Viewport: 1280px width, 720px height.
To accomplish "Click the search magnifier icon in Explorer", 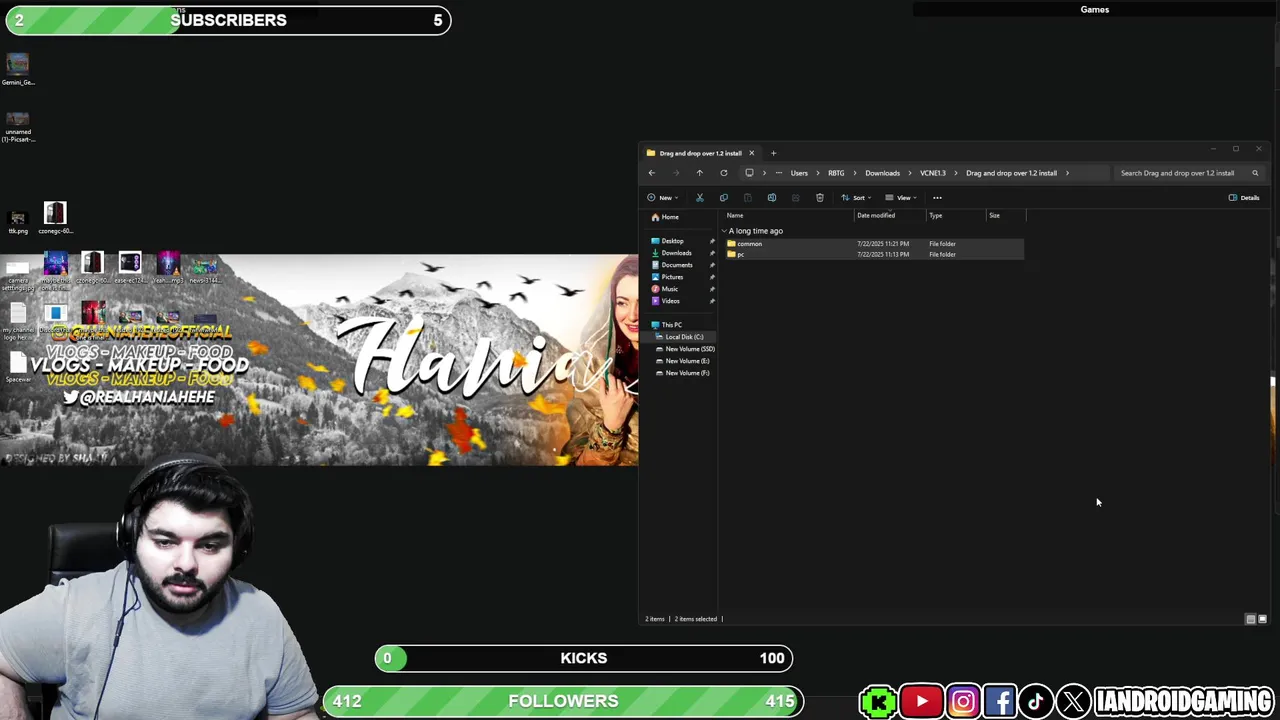I will (x=1255, y=173).
